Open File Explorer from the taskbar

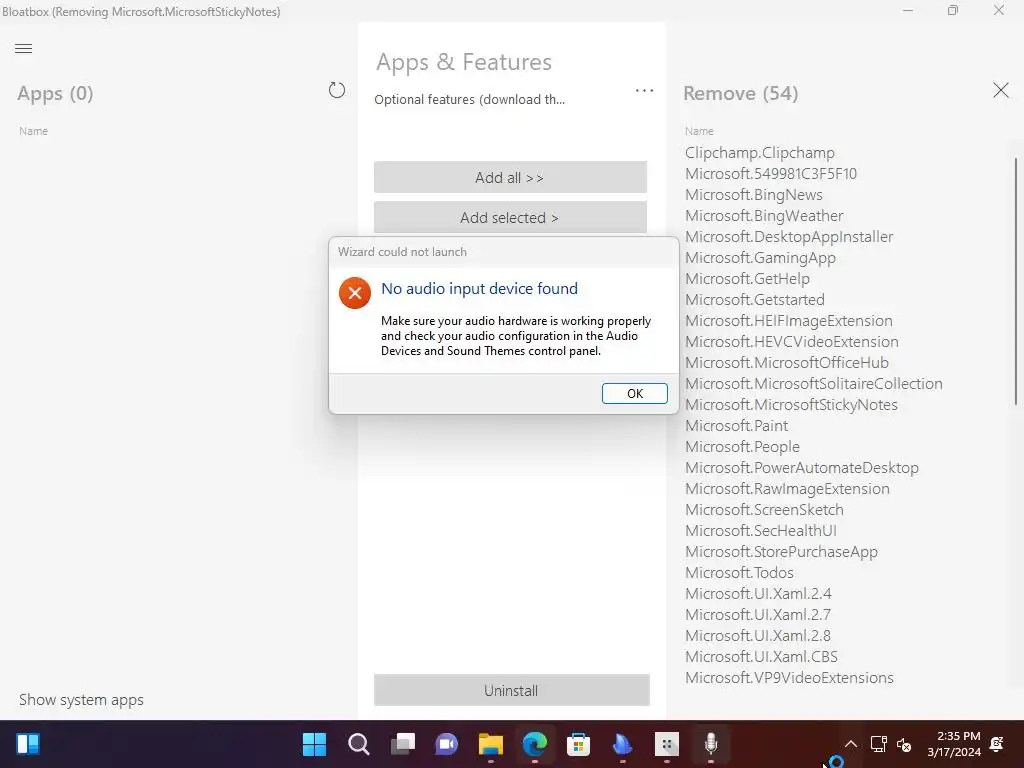490,744
